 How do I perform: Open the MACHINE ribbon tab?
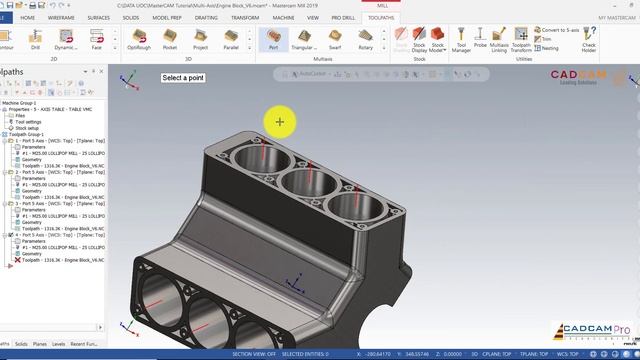[x=283, y=18]
